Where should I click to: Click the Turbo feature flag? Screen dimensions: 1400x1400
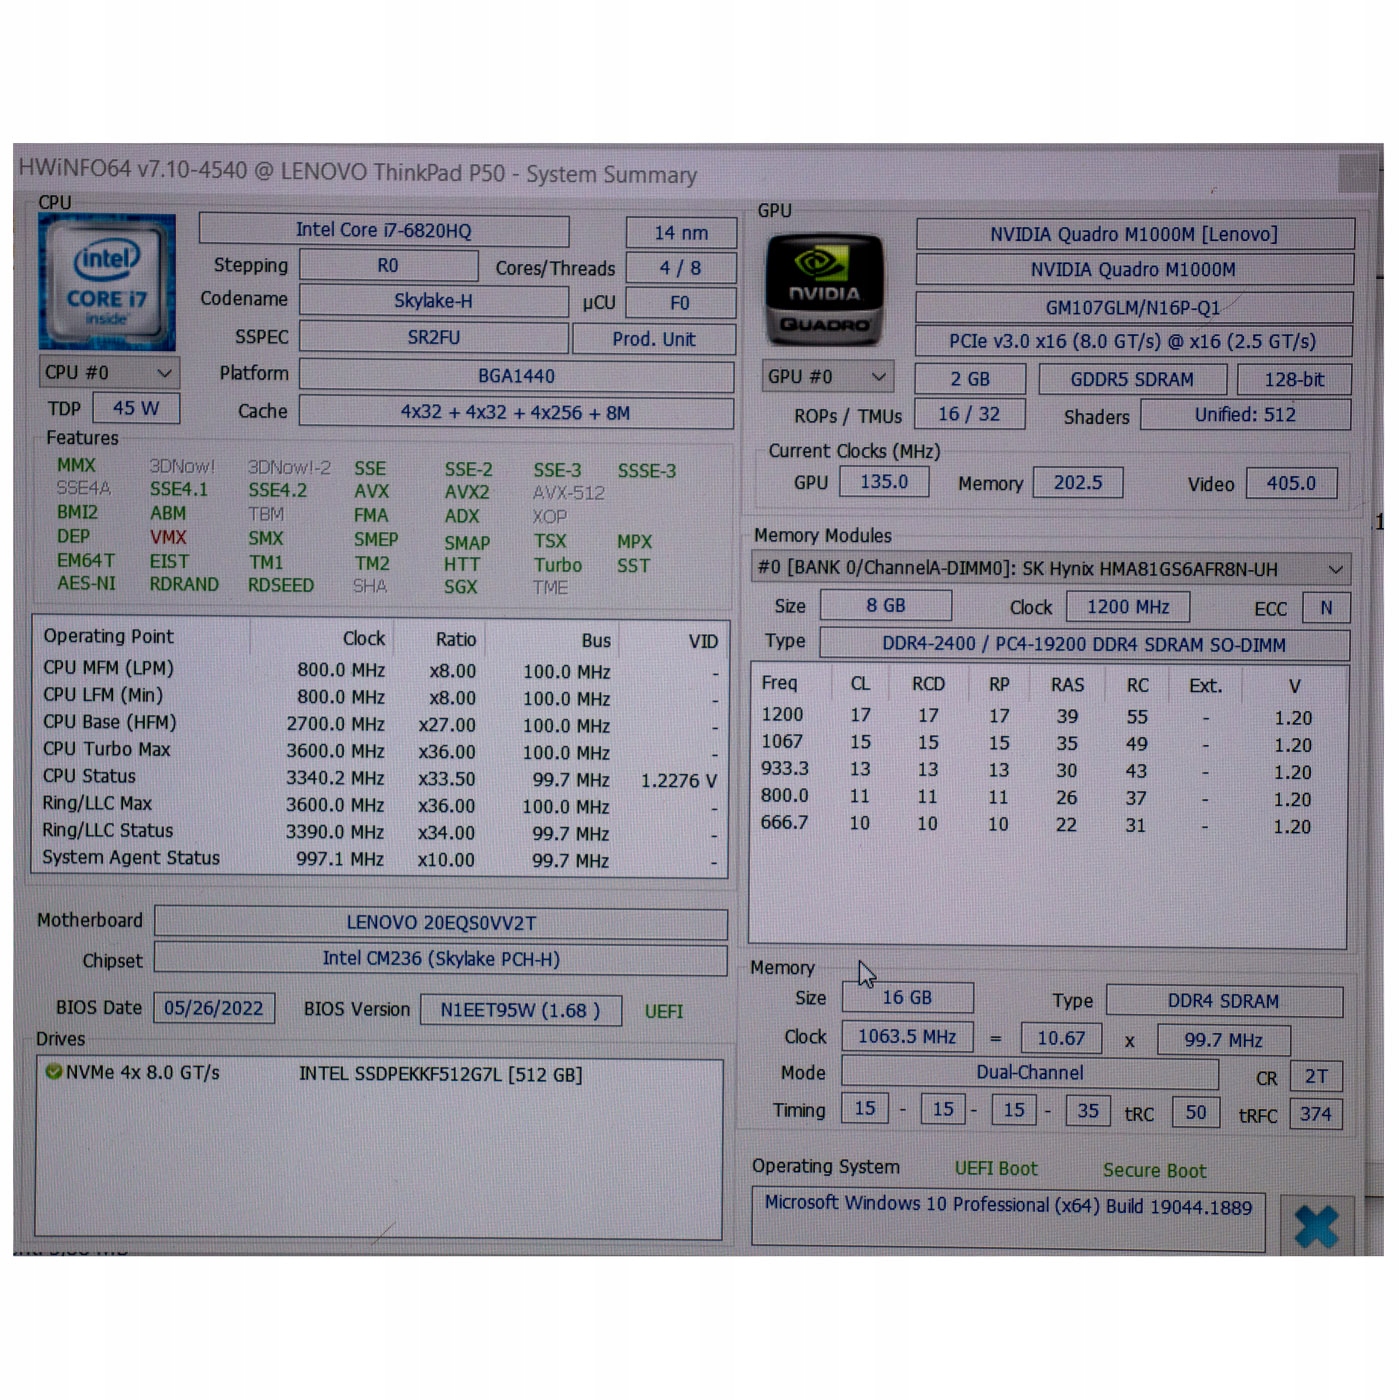click(x=558, y=565)
